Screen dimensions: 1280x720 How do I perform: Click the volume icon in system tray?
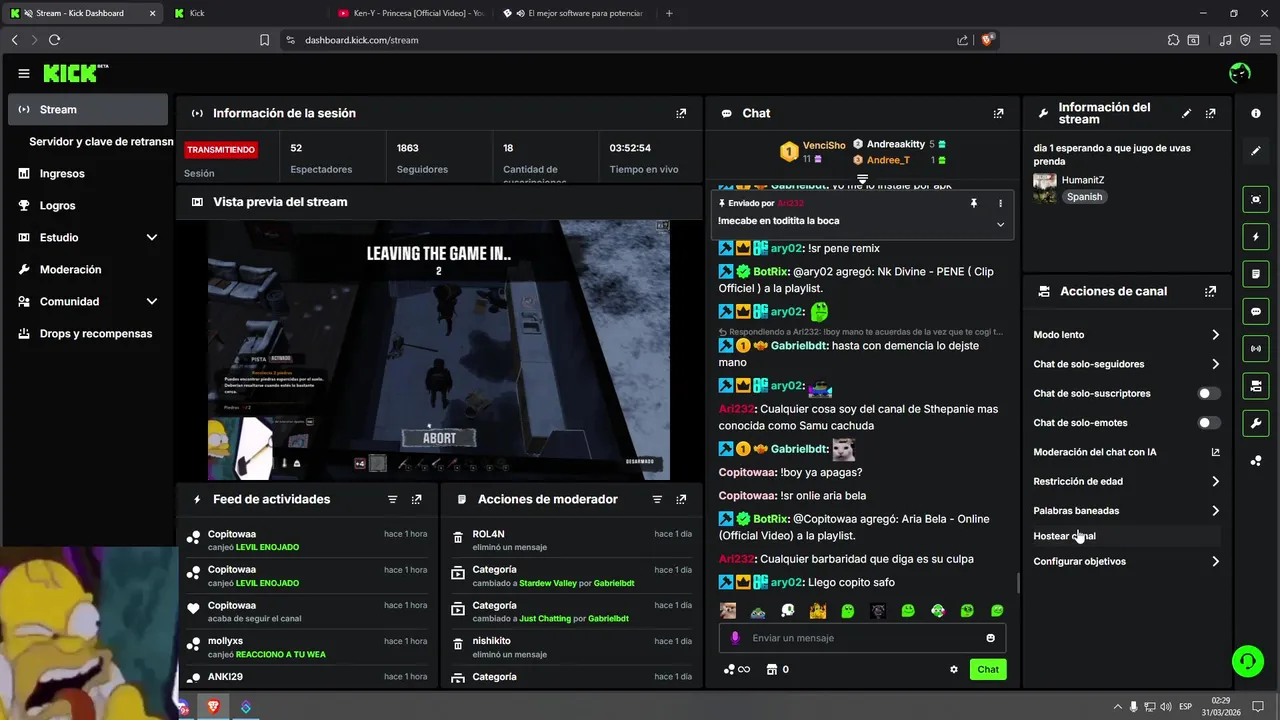pyautogui.click(x=1167, y=707)
